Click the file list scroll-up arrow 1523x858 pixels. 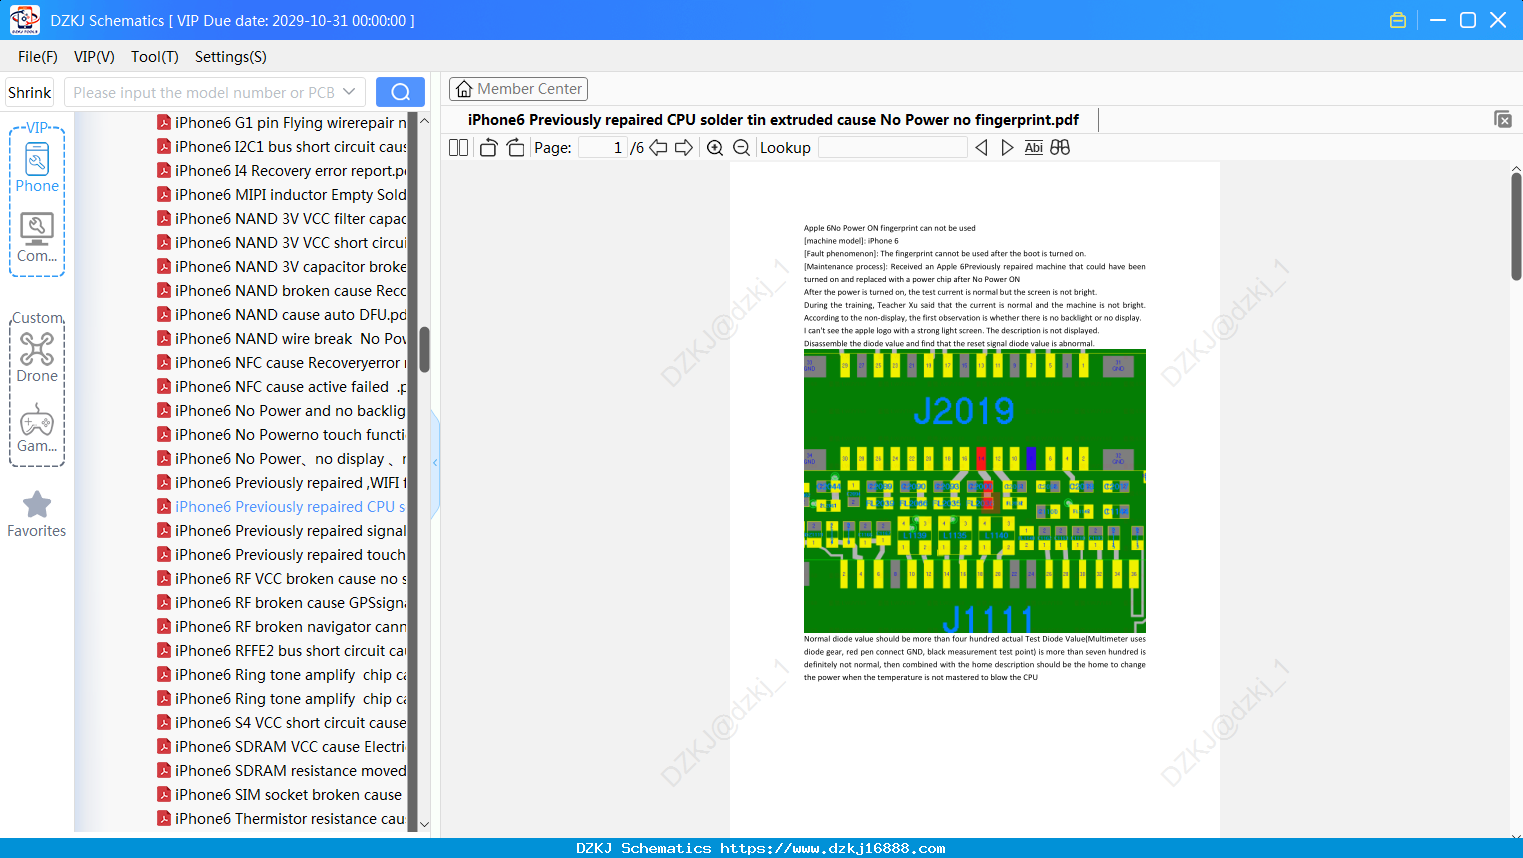click(x=424, y=121)
